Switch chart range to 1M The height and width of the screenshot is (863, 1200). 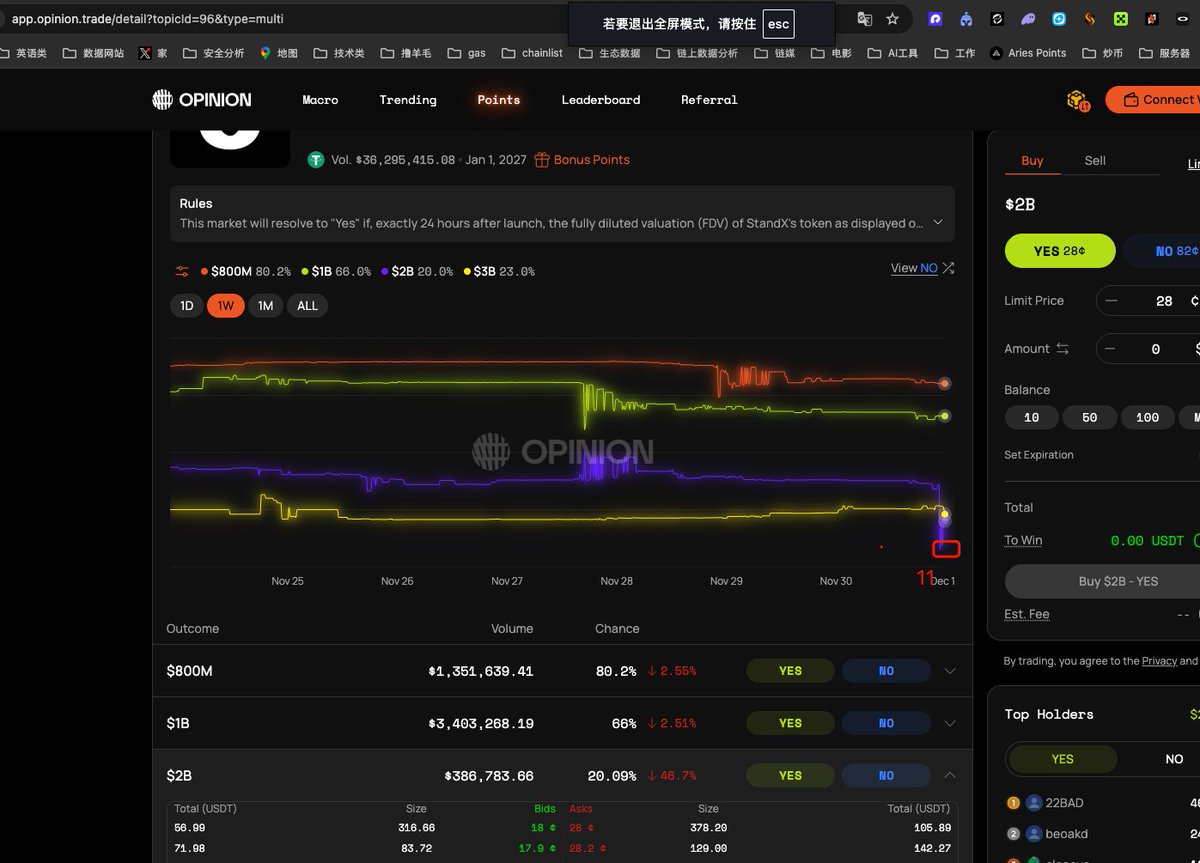pyautogui.click(x=265, y=305)
